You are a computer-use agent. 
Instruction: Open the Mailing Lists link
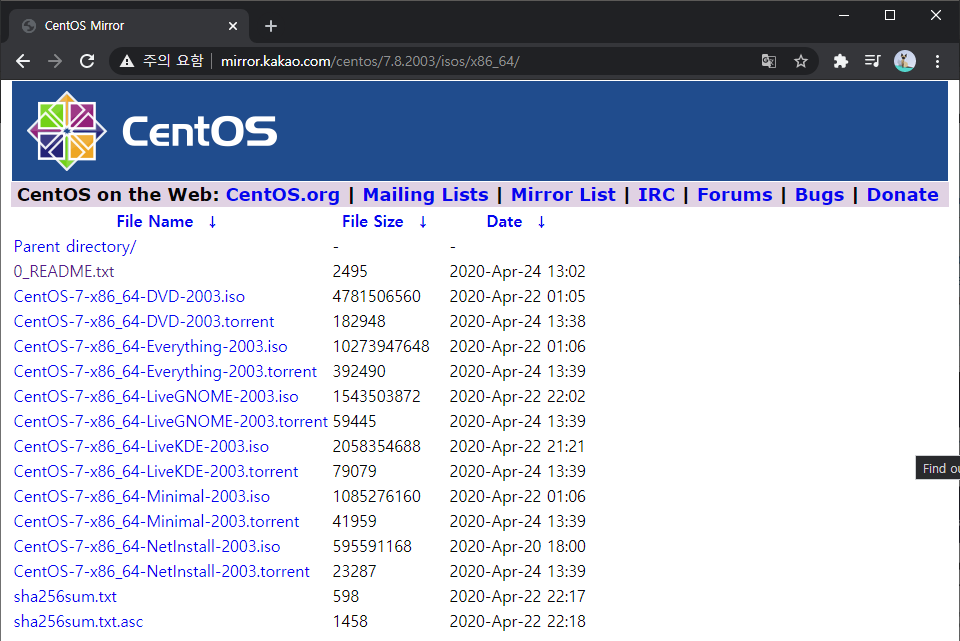(x=426, y=195)
